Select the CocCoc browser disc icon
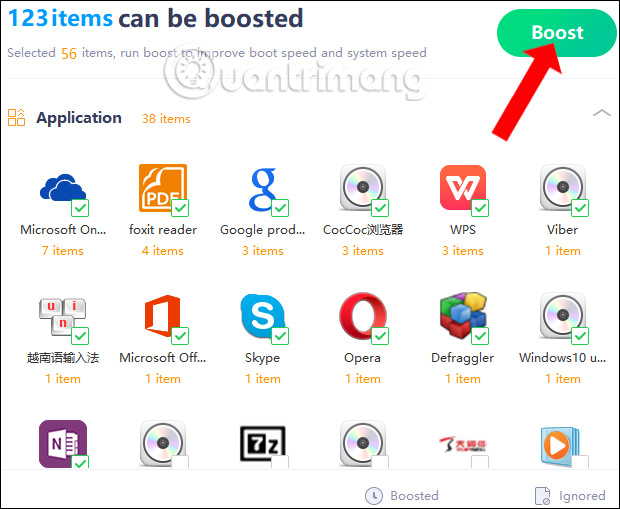 [363, 188]
